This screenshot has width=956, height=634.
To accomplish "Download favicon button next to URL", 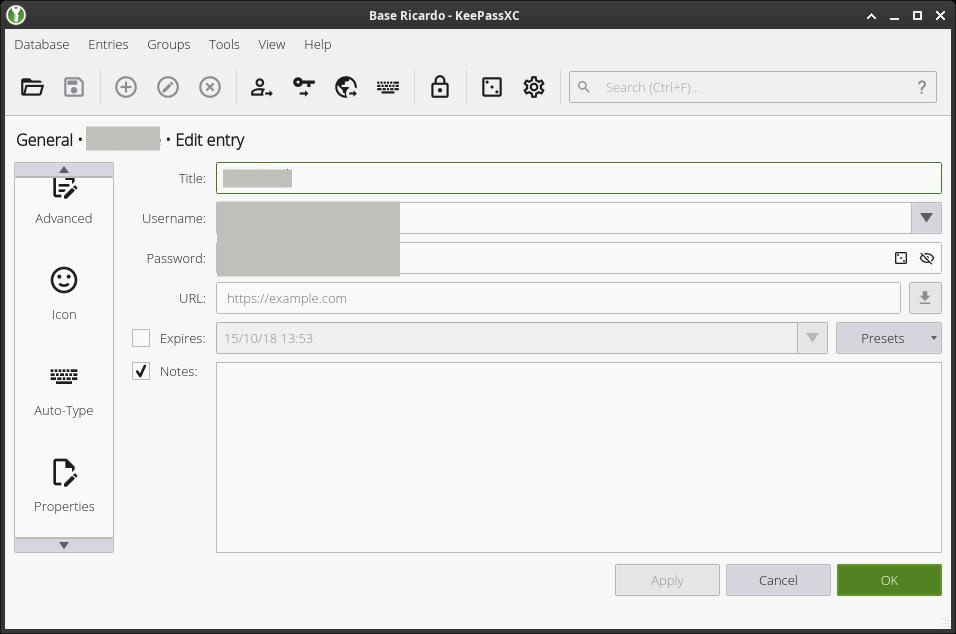I will (925, 298).
